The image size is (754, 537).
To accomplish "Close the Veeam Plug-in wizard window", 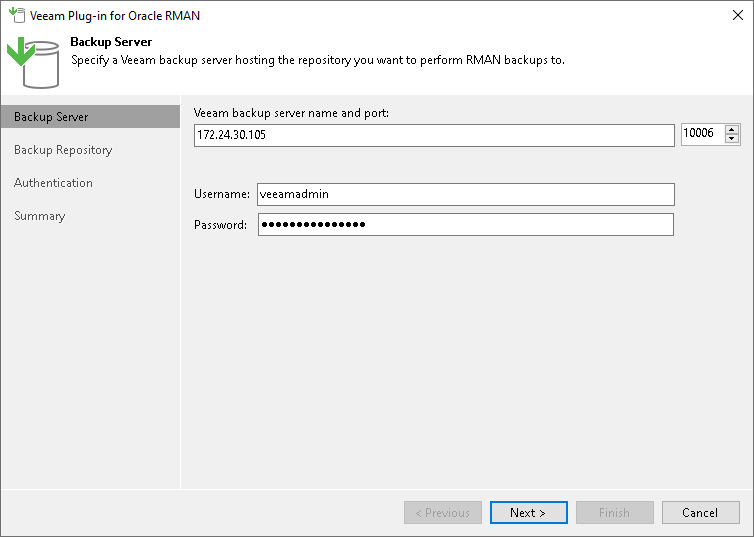I will click(x=738, y=15).
